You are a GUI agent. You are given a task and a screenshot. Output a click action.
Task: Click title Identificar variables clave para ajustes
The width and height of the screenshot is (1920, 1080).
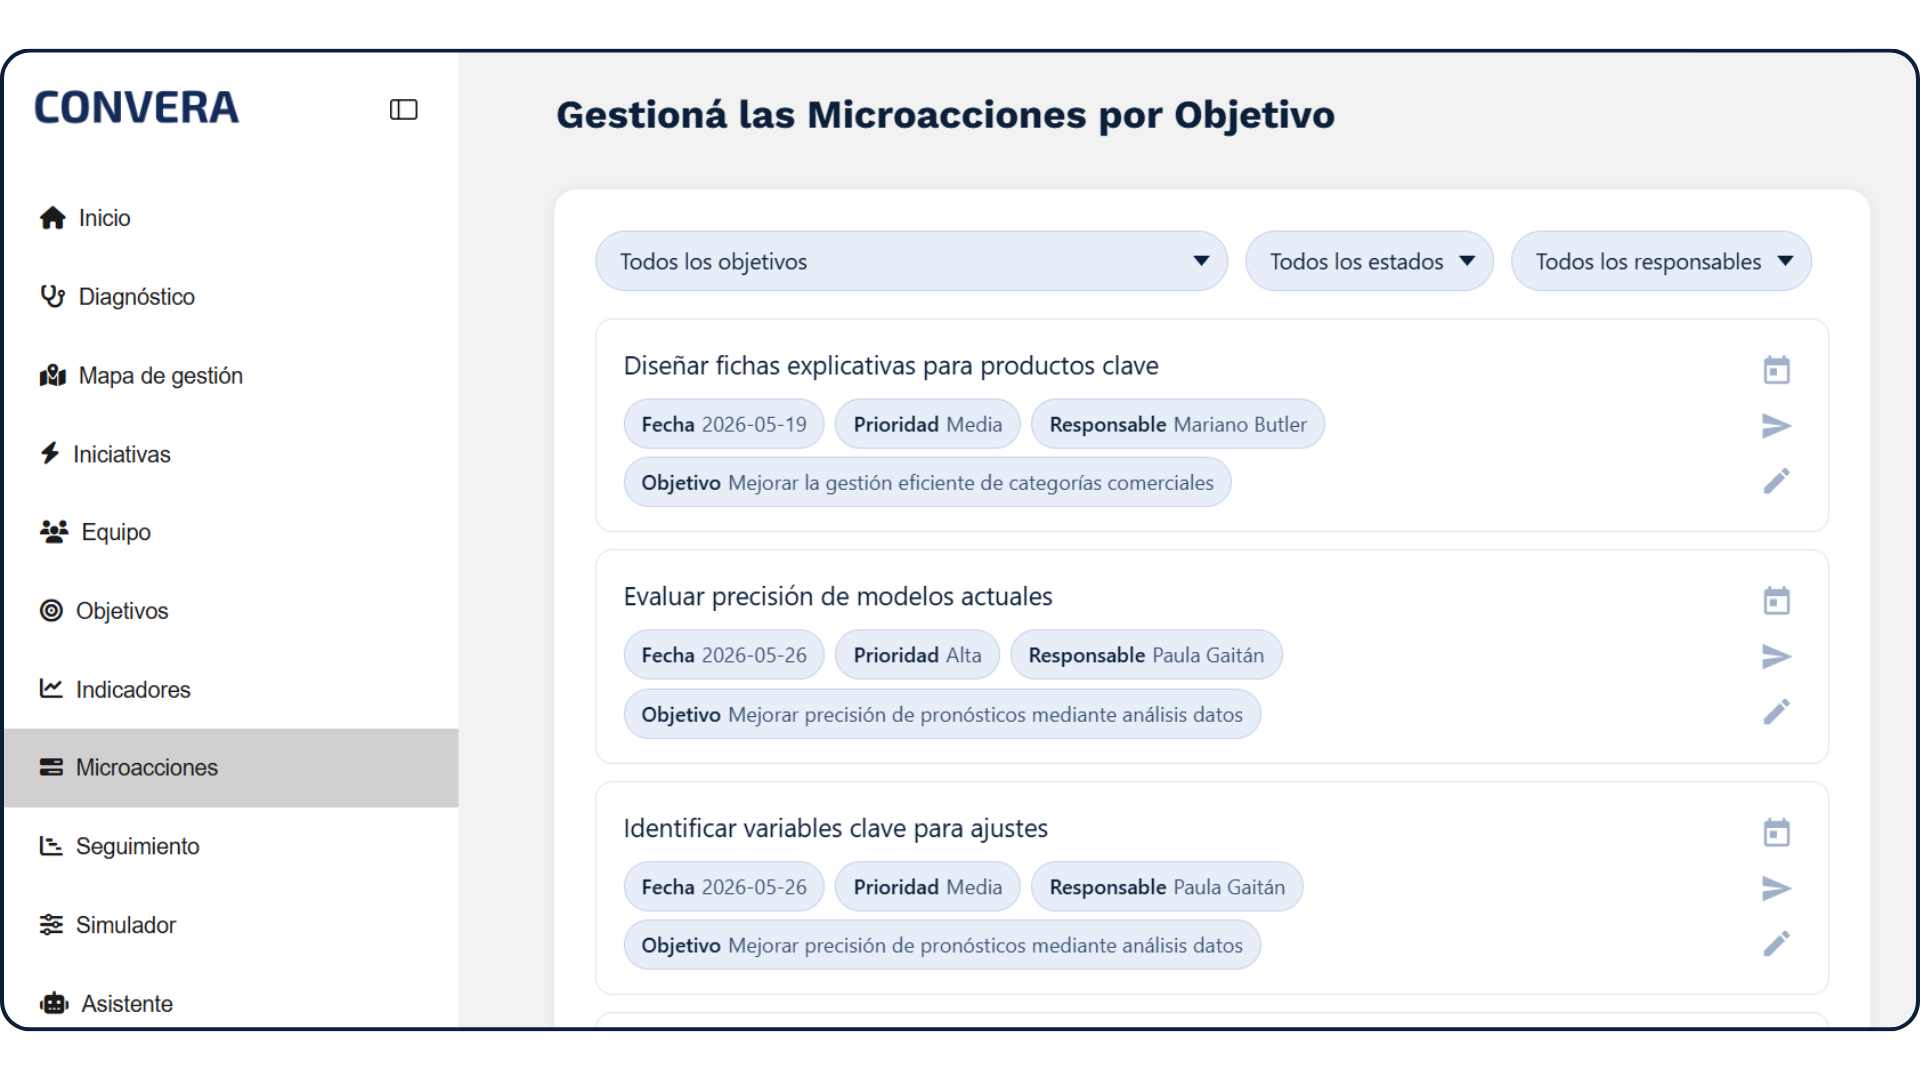[x=836, y=829]
